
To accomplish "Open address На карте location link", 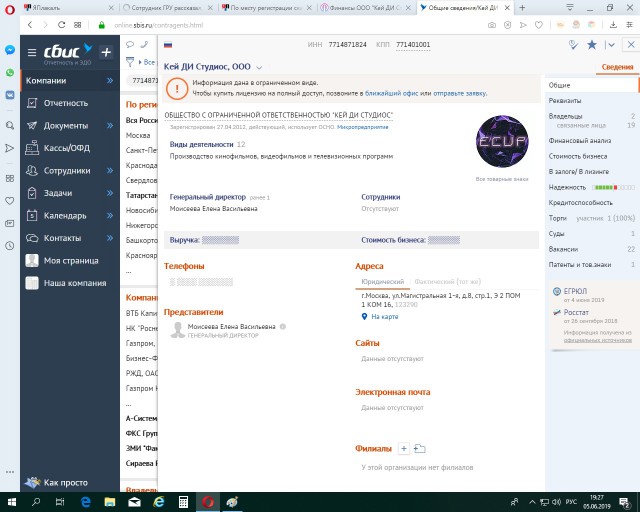I will click(x=384, y=316).
